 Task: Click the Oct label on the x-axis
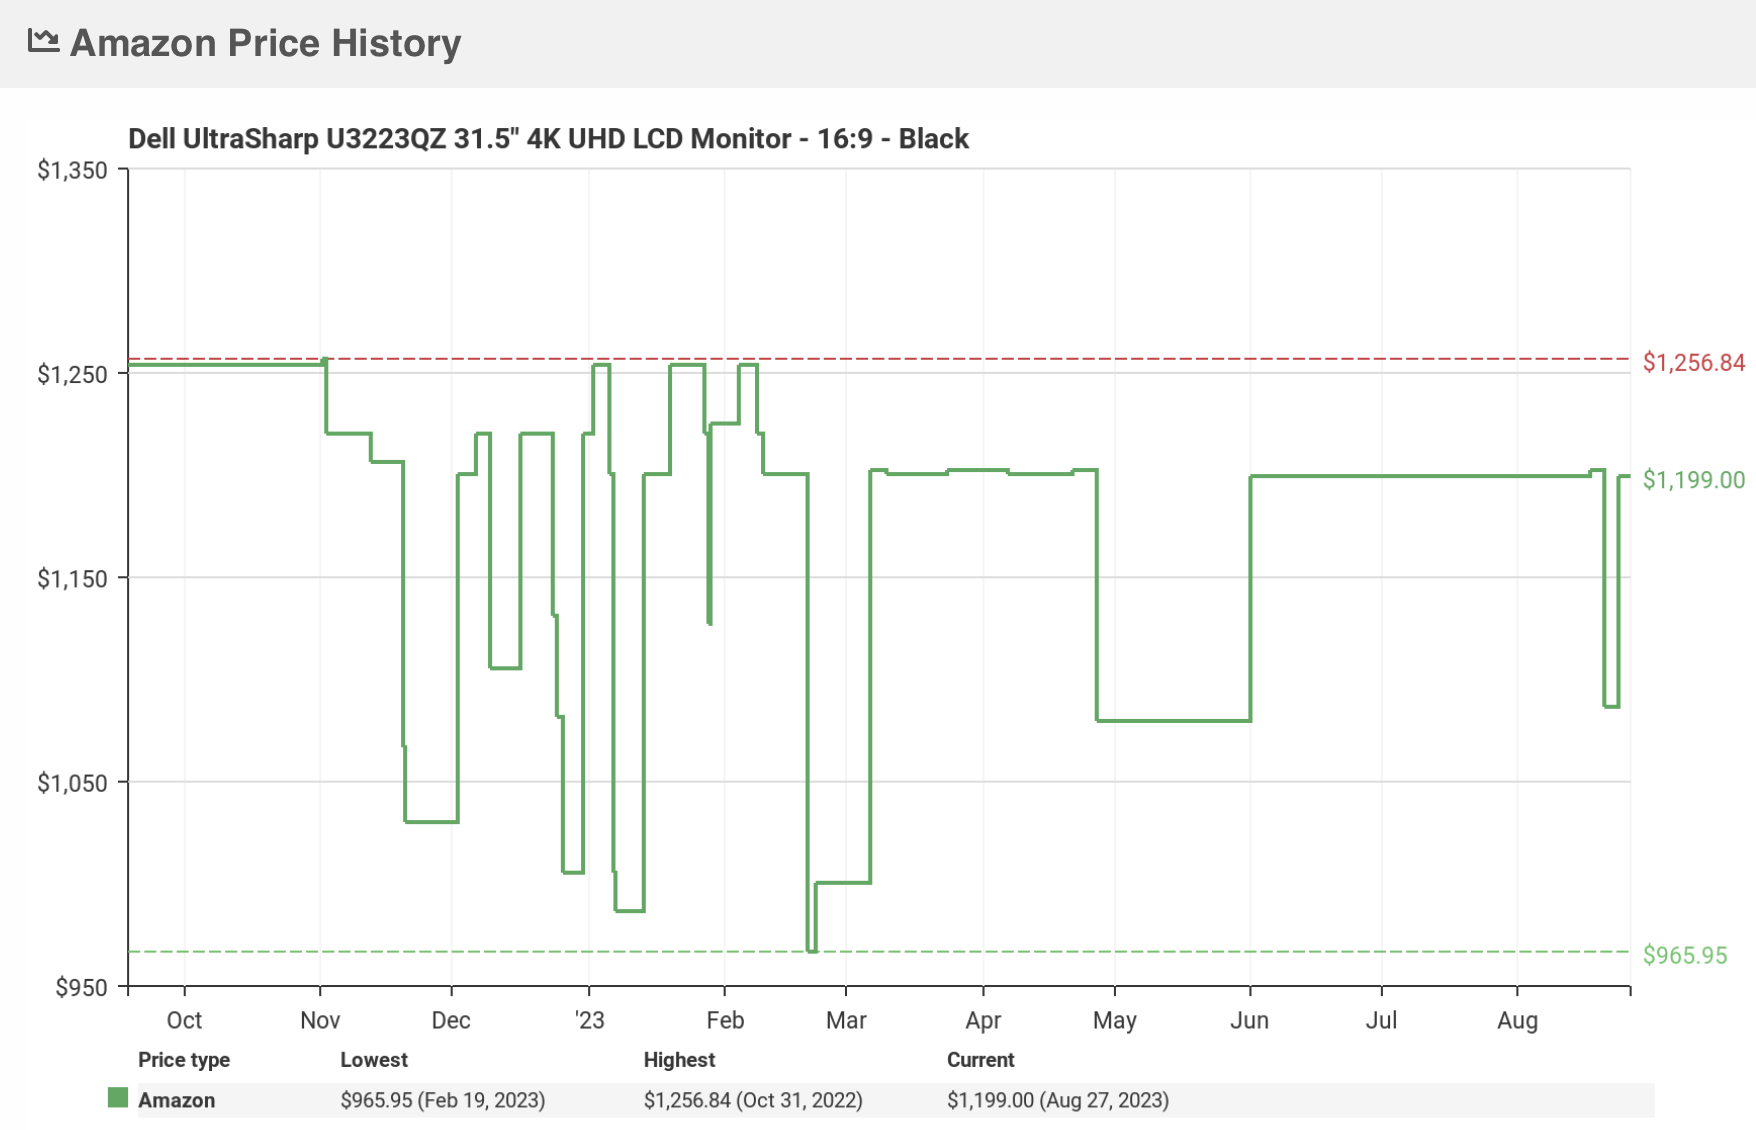pyautogui.click(x=184, y=1020)
